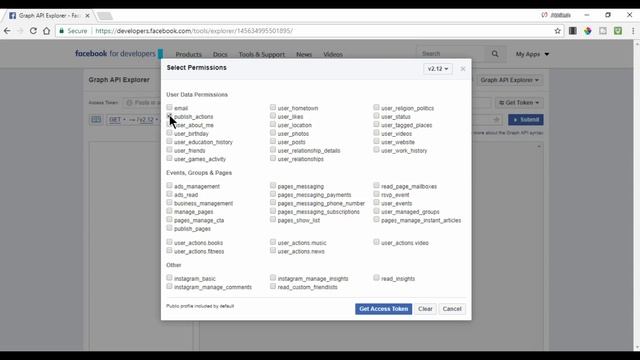The width and height of the screenshot is (640, 360).
Task: Enable the user_events checkbox
Action: (x=376, y=202)
